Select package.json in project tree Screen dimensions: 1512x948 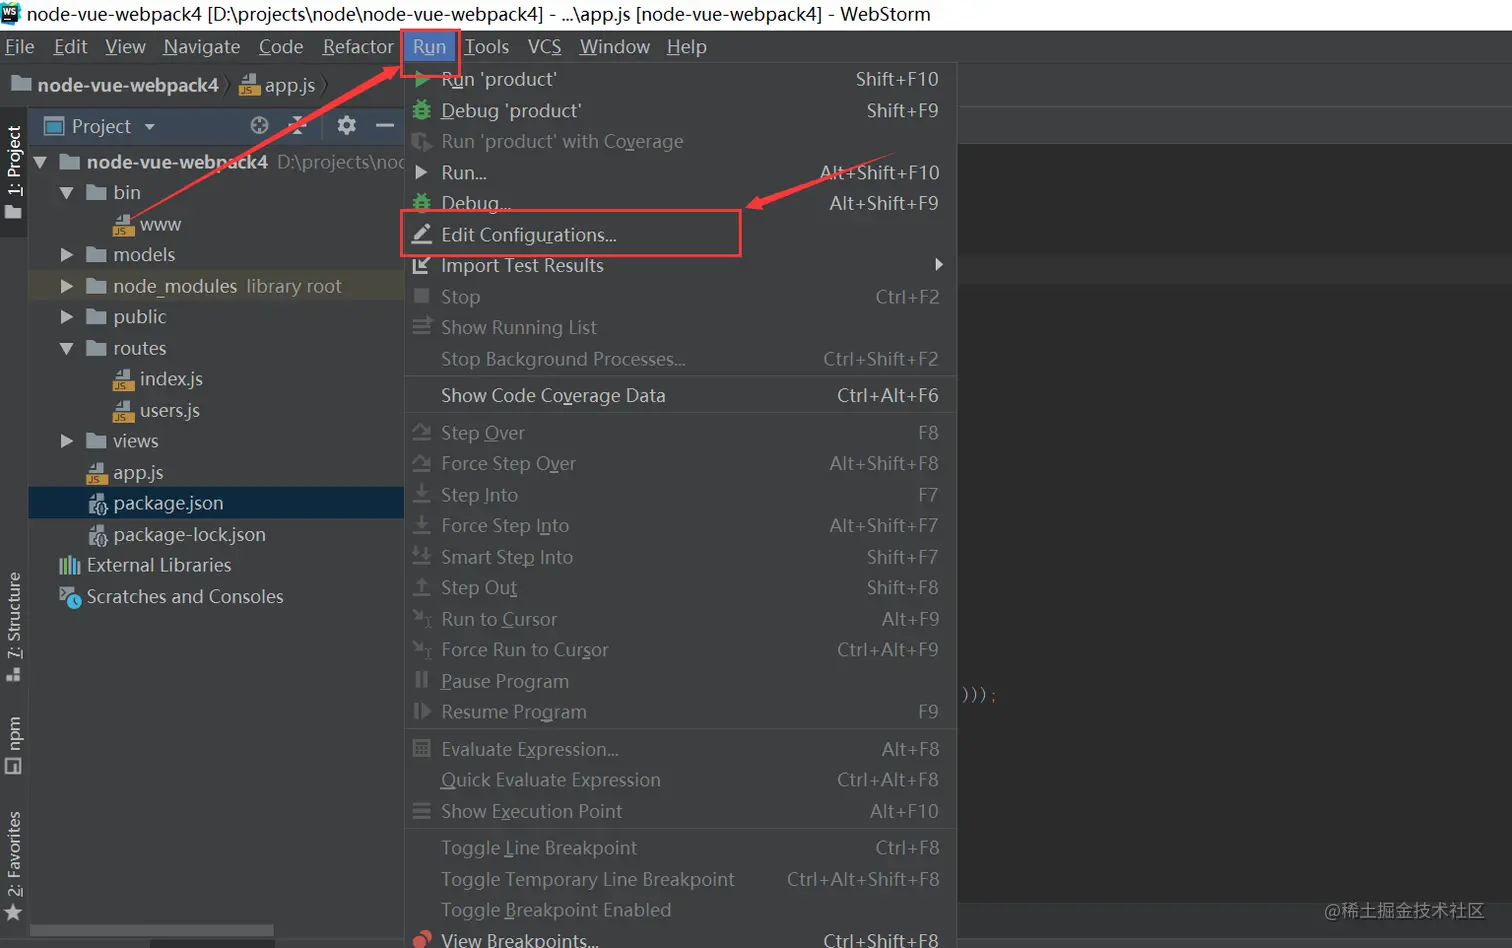pyautogui.click(x=168, y=503)
